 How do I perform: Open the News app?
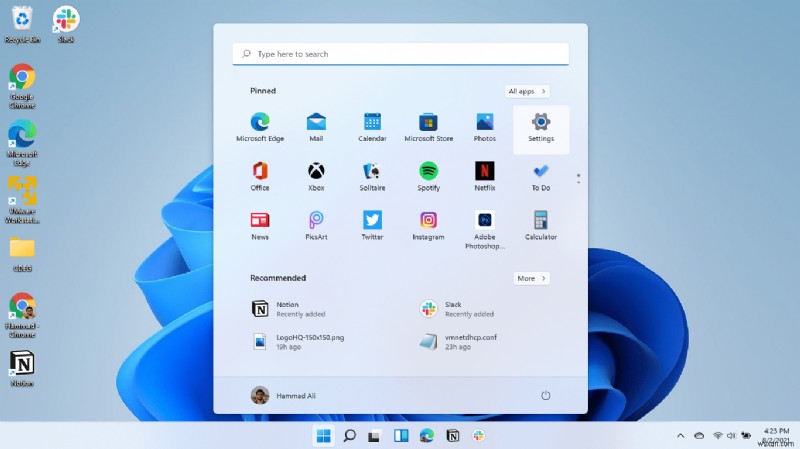[x=260, y=226]
